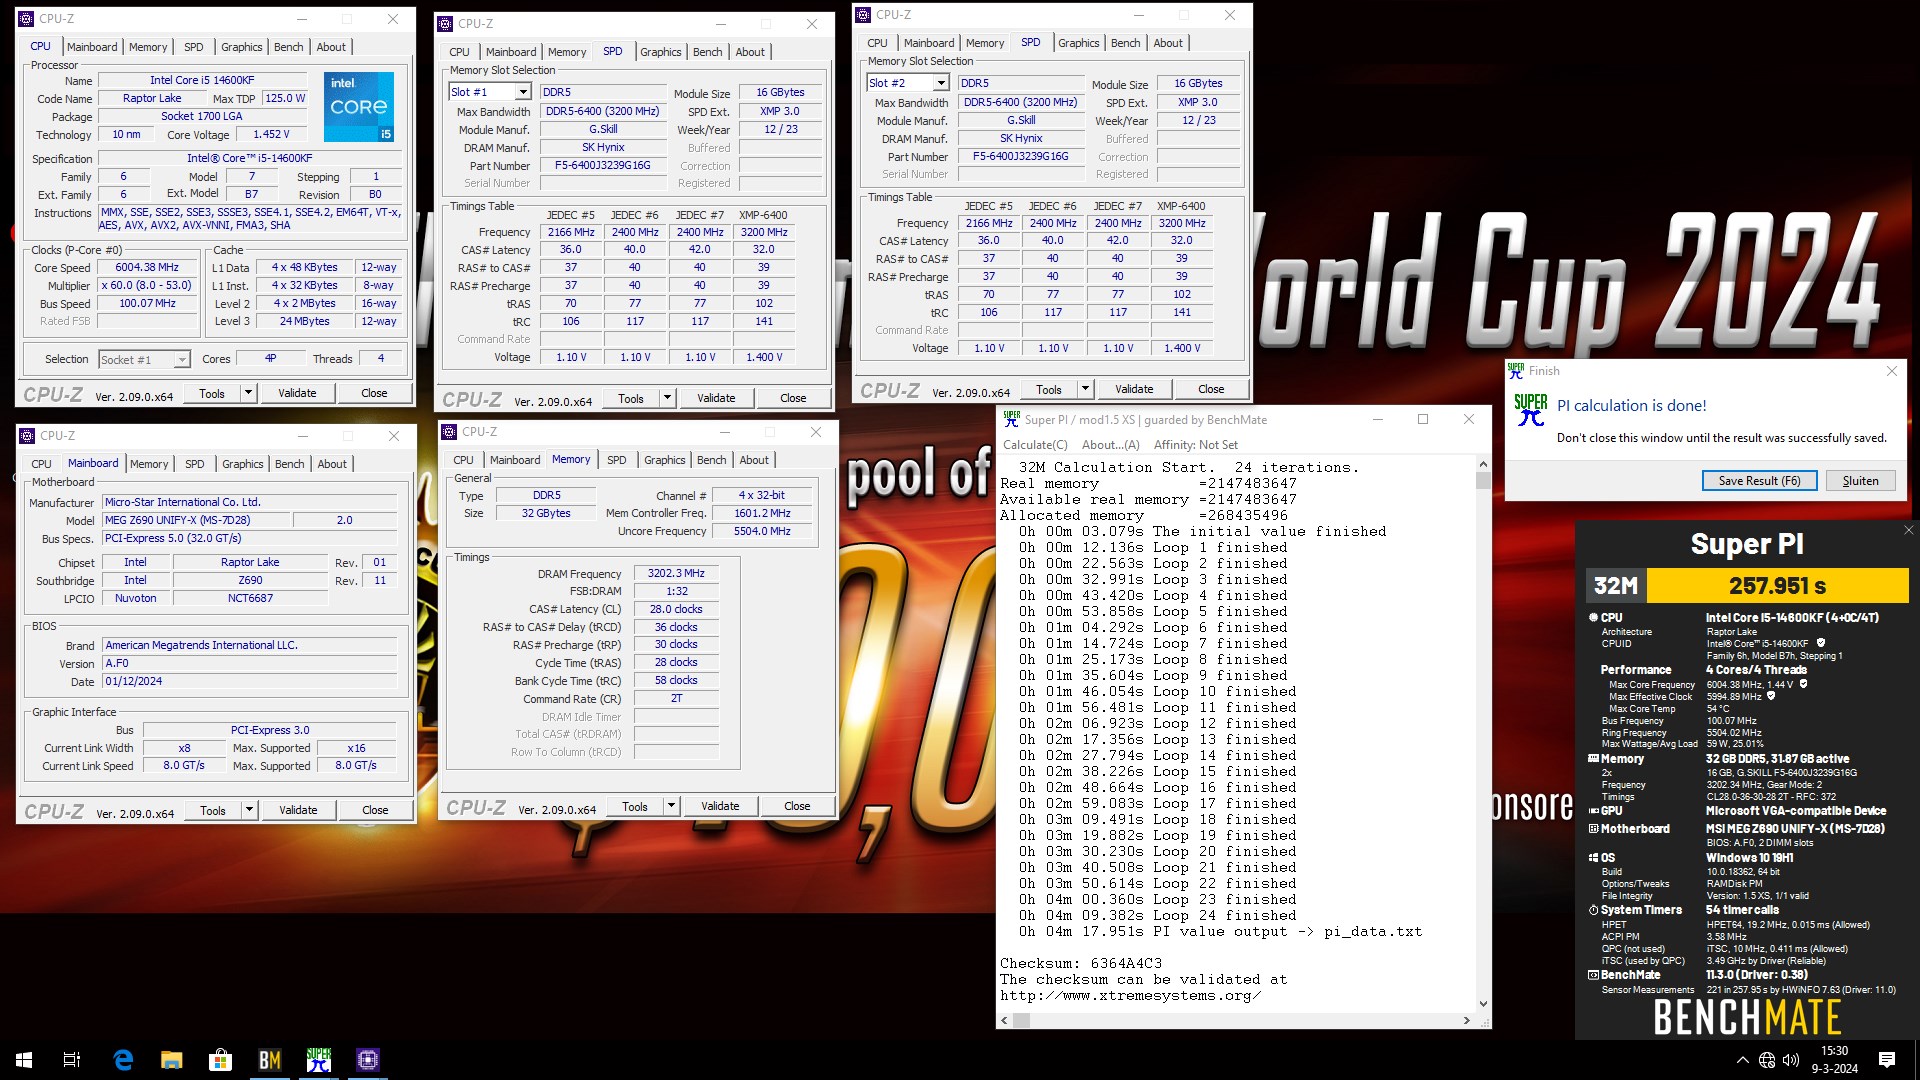Close the BenchMate result panel with X
Image resolution: width=1920 pixels, height=1080 pixels.
click(1908, 530)
